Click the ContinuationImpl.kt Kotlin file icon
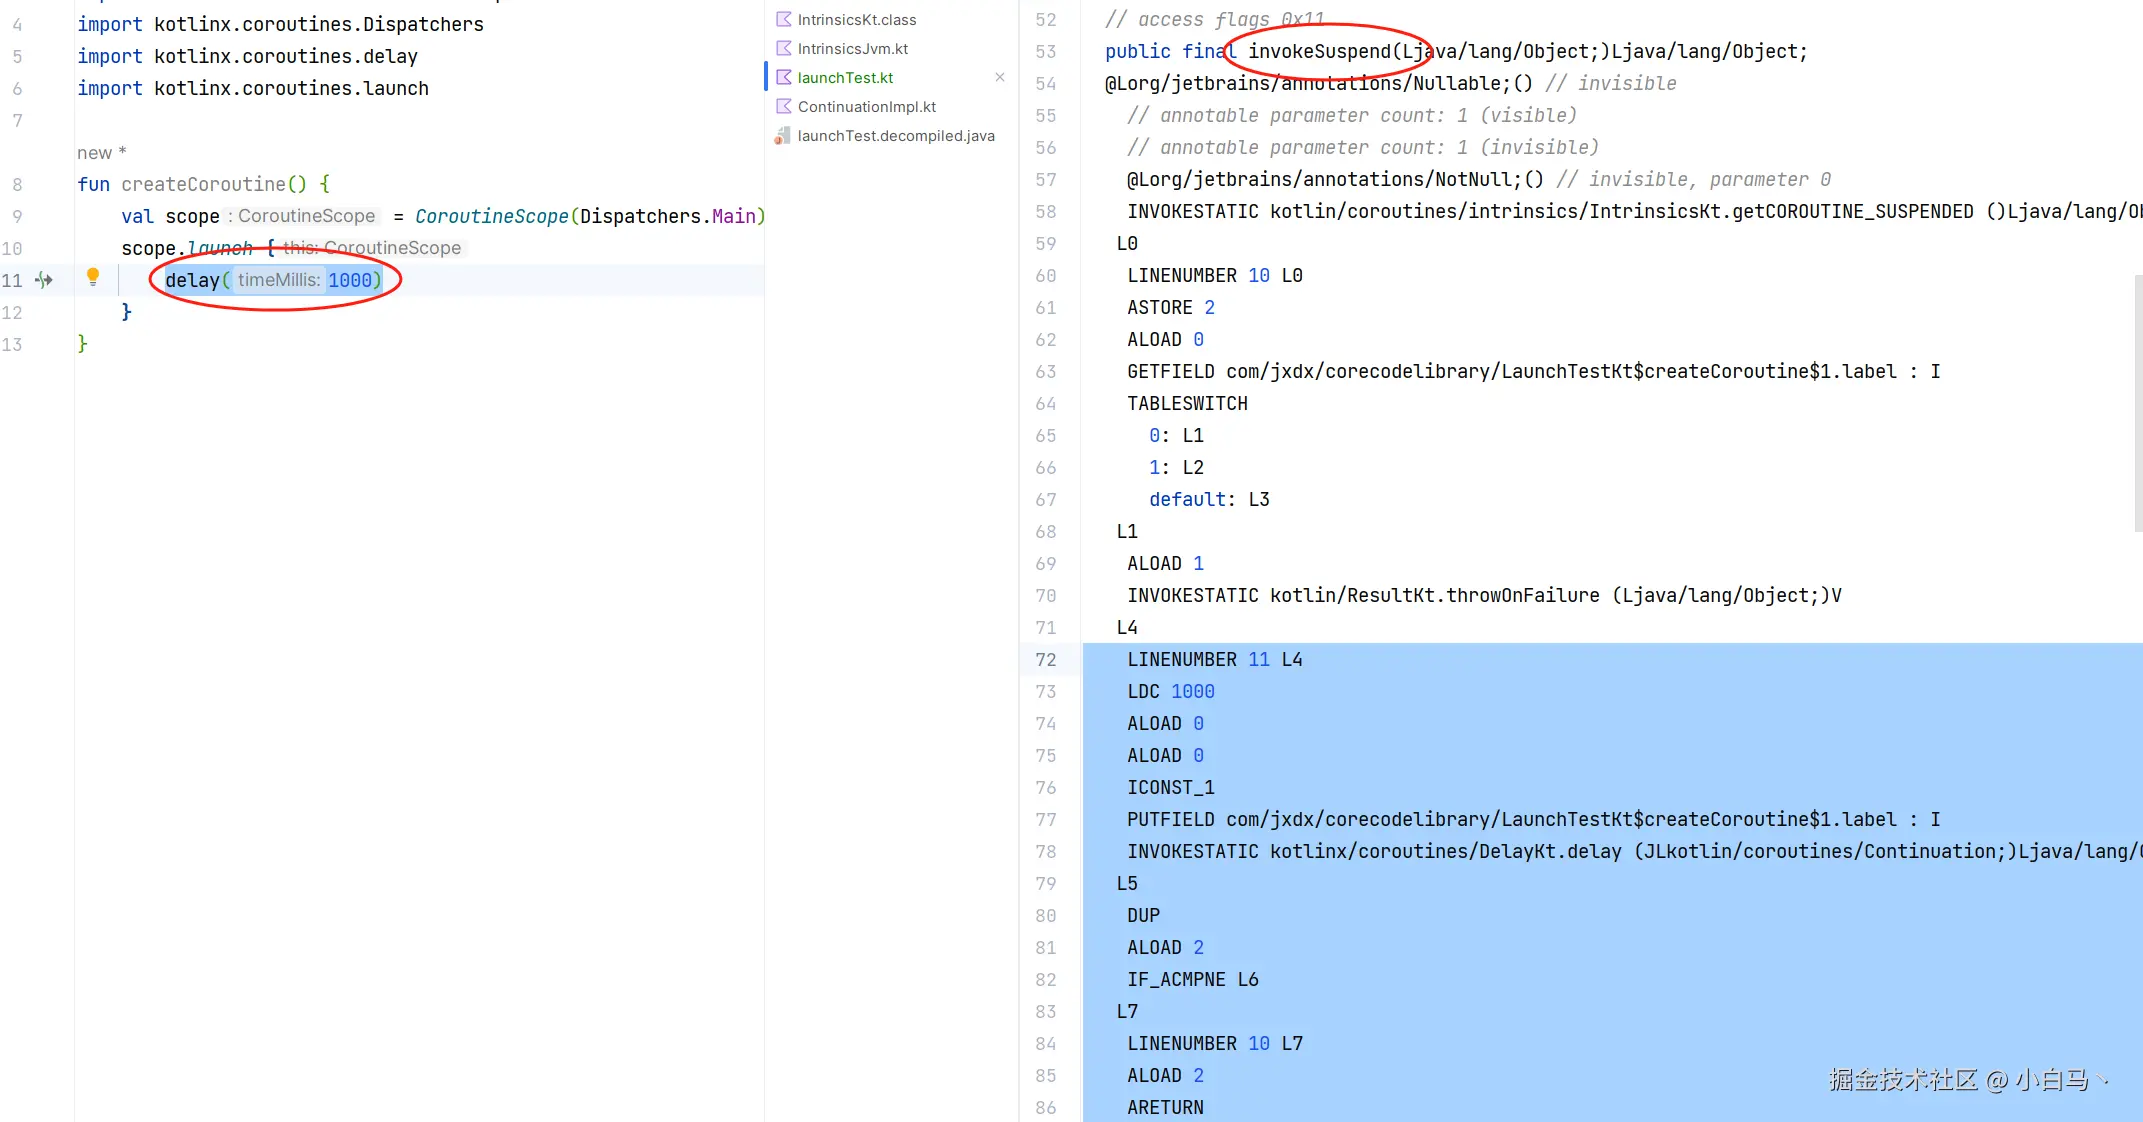 [x=784, y=106]
